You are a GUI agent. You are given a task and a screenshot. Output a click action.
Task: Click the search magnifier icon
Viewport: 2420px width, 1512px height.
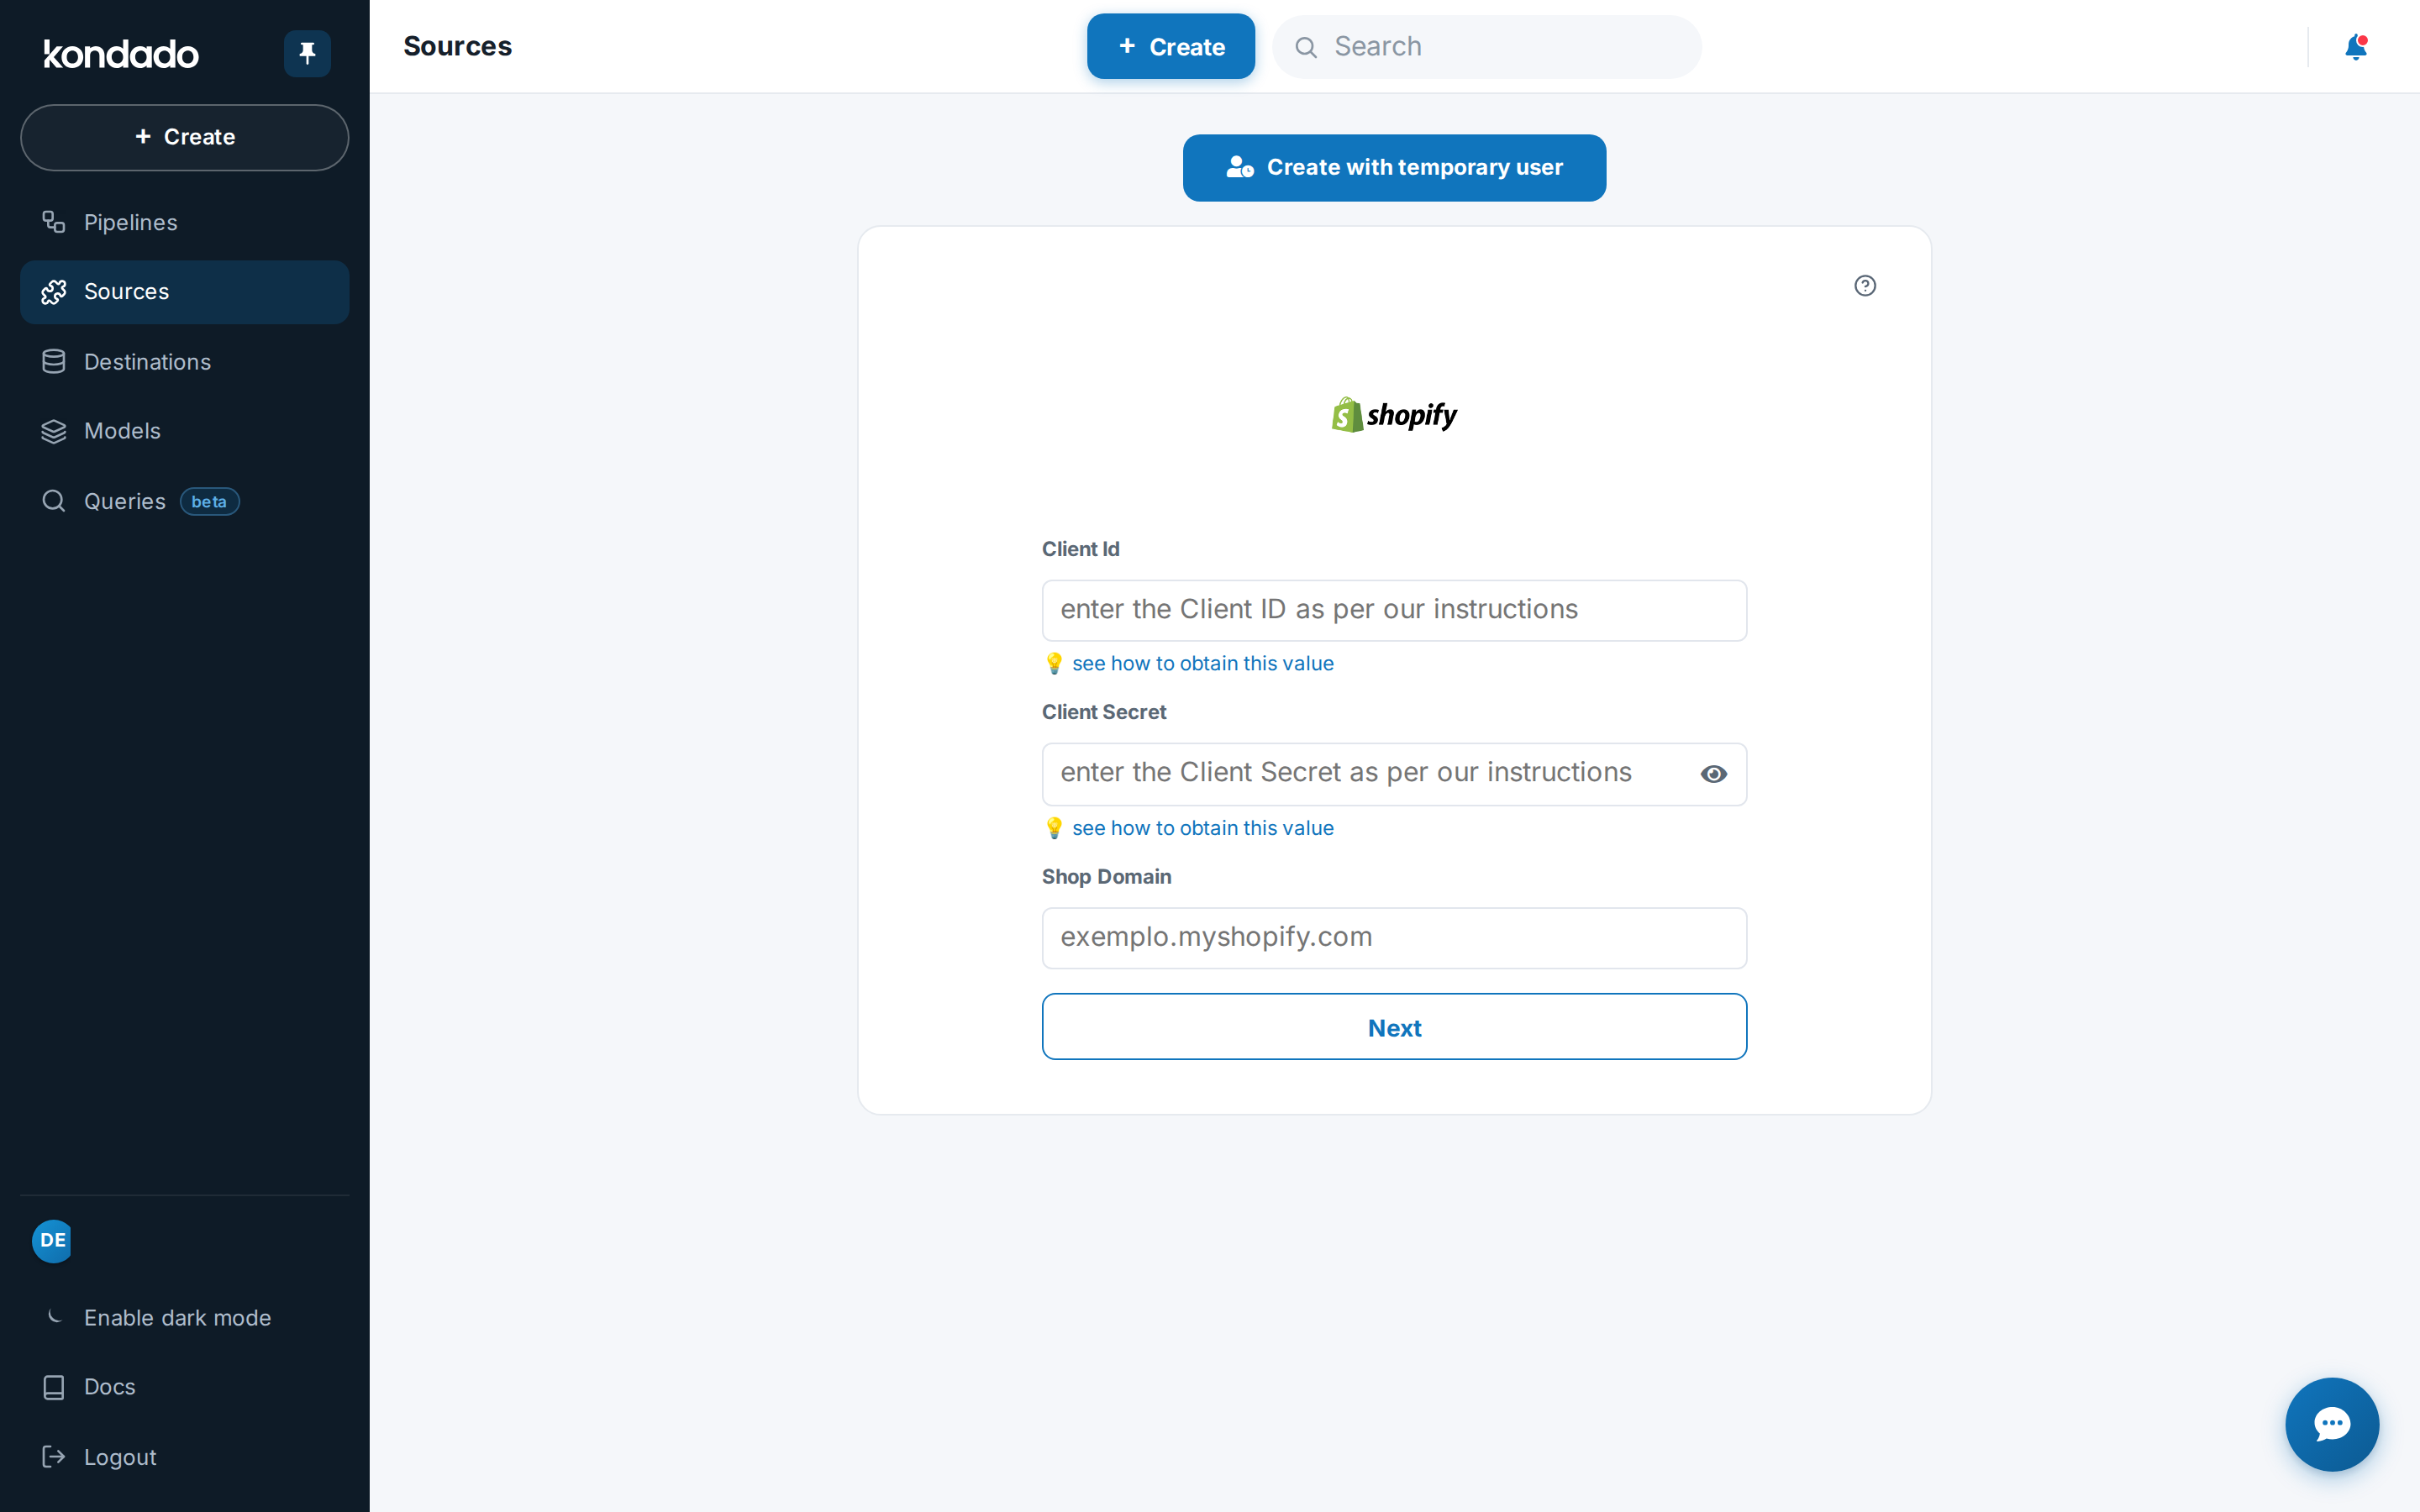pyautogui.click(x=1306, y=47)
